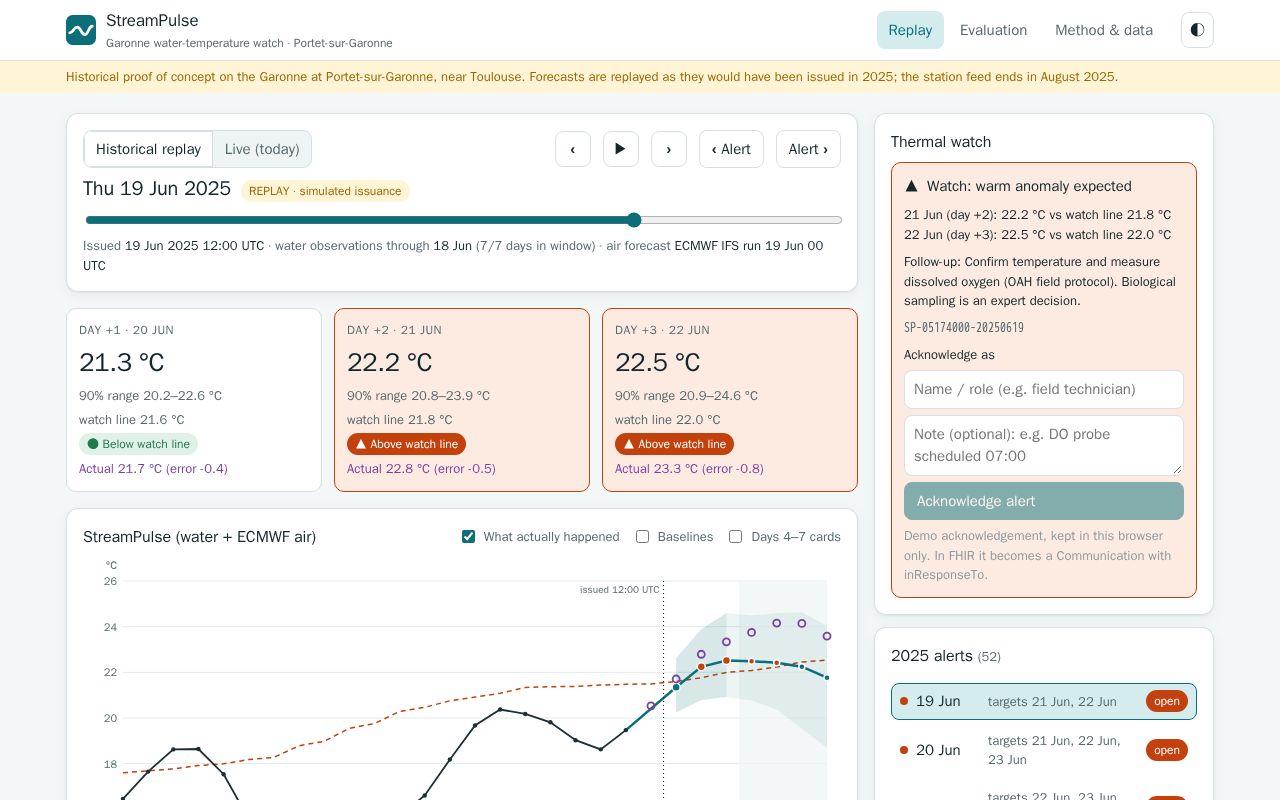Open the Replay tab

(910, 30)
